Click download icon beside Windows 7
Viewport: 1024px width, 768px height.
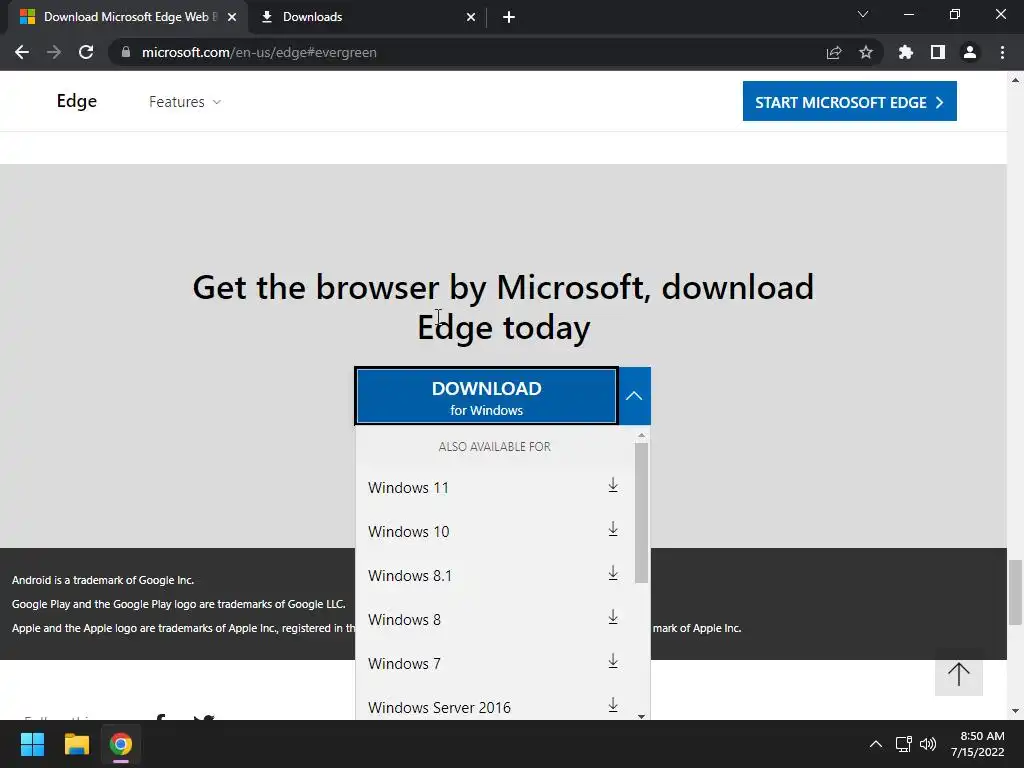pyautogui.click(x=613, y=661)
